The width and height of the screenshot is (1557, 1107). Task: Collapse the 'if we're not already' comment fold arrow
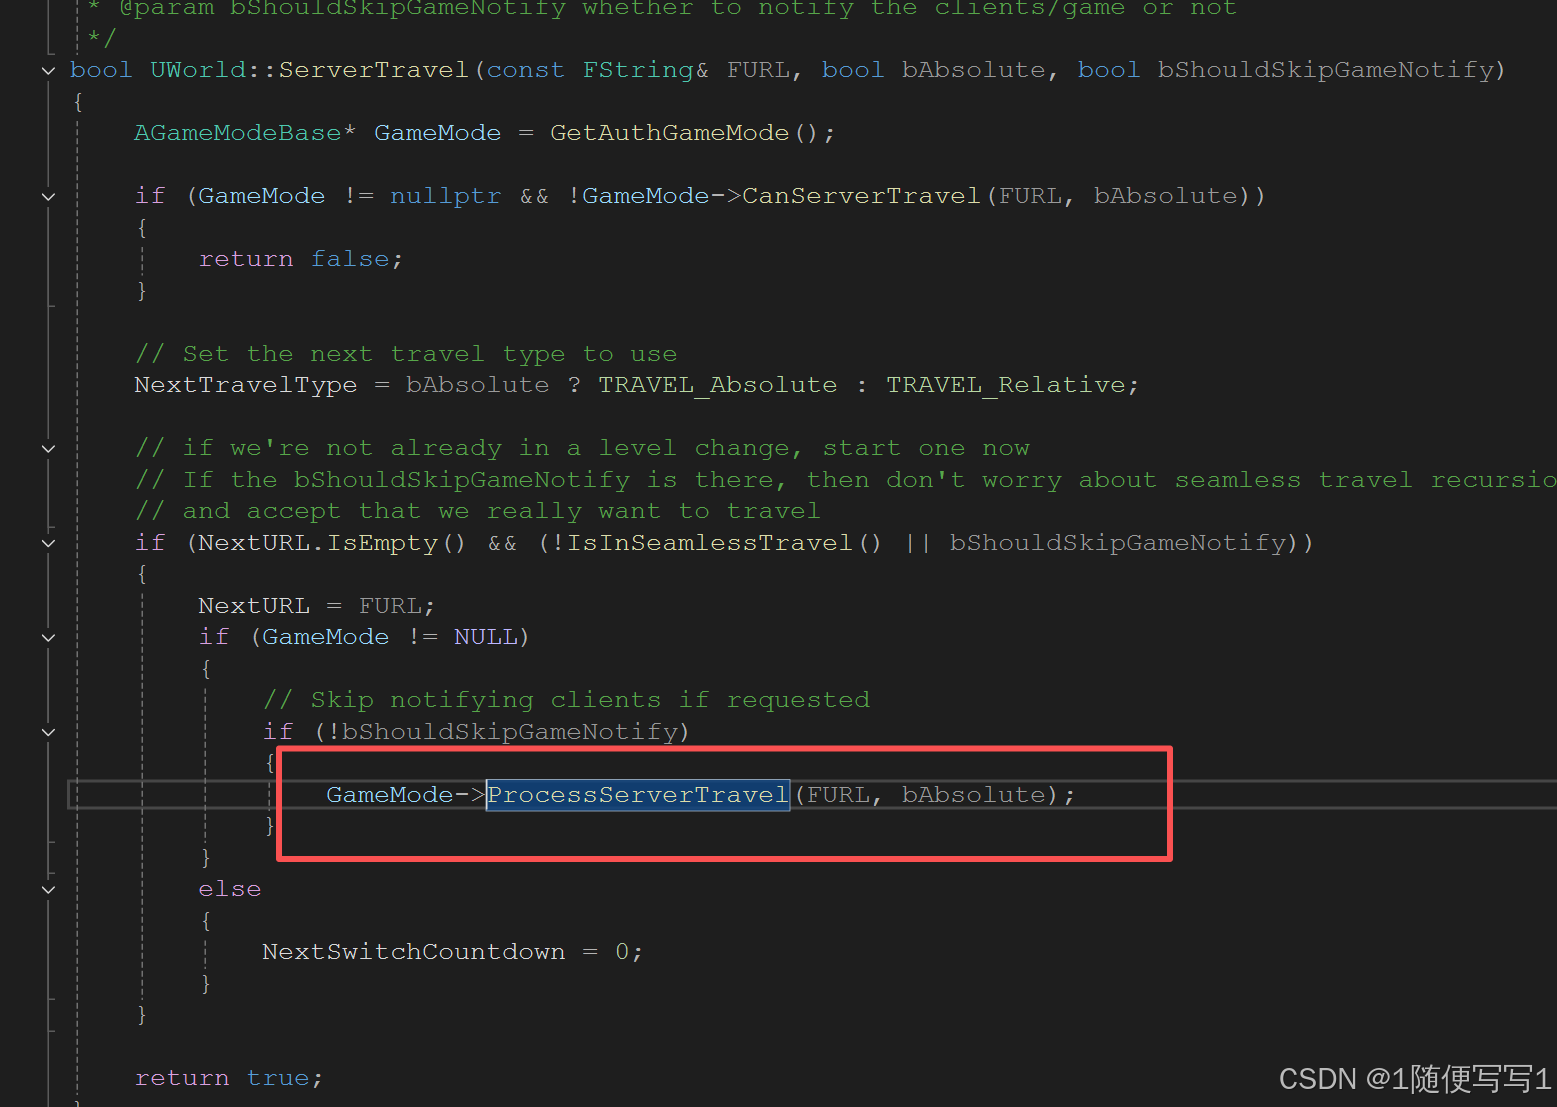point(48,448)
